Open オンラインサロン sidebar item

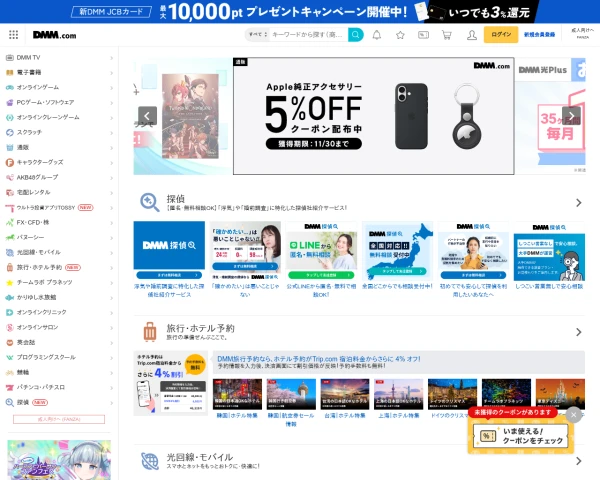coord(59,327)
